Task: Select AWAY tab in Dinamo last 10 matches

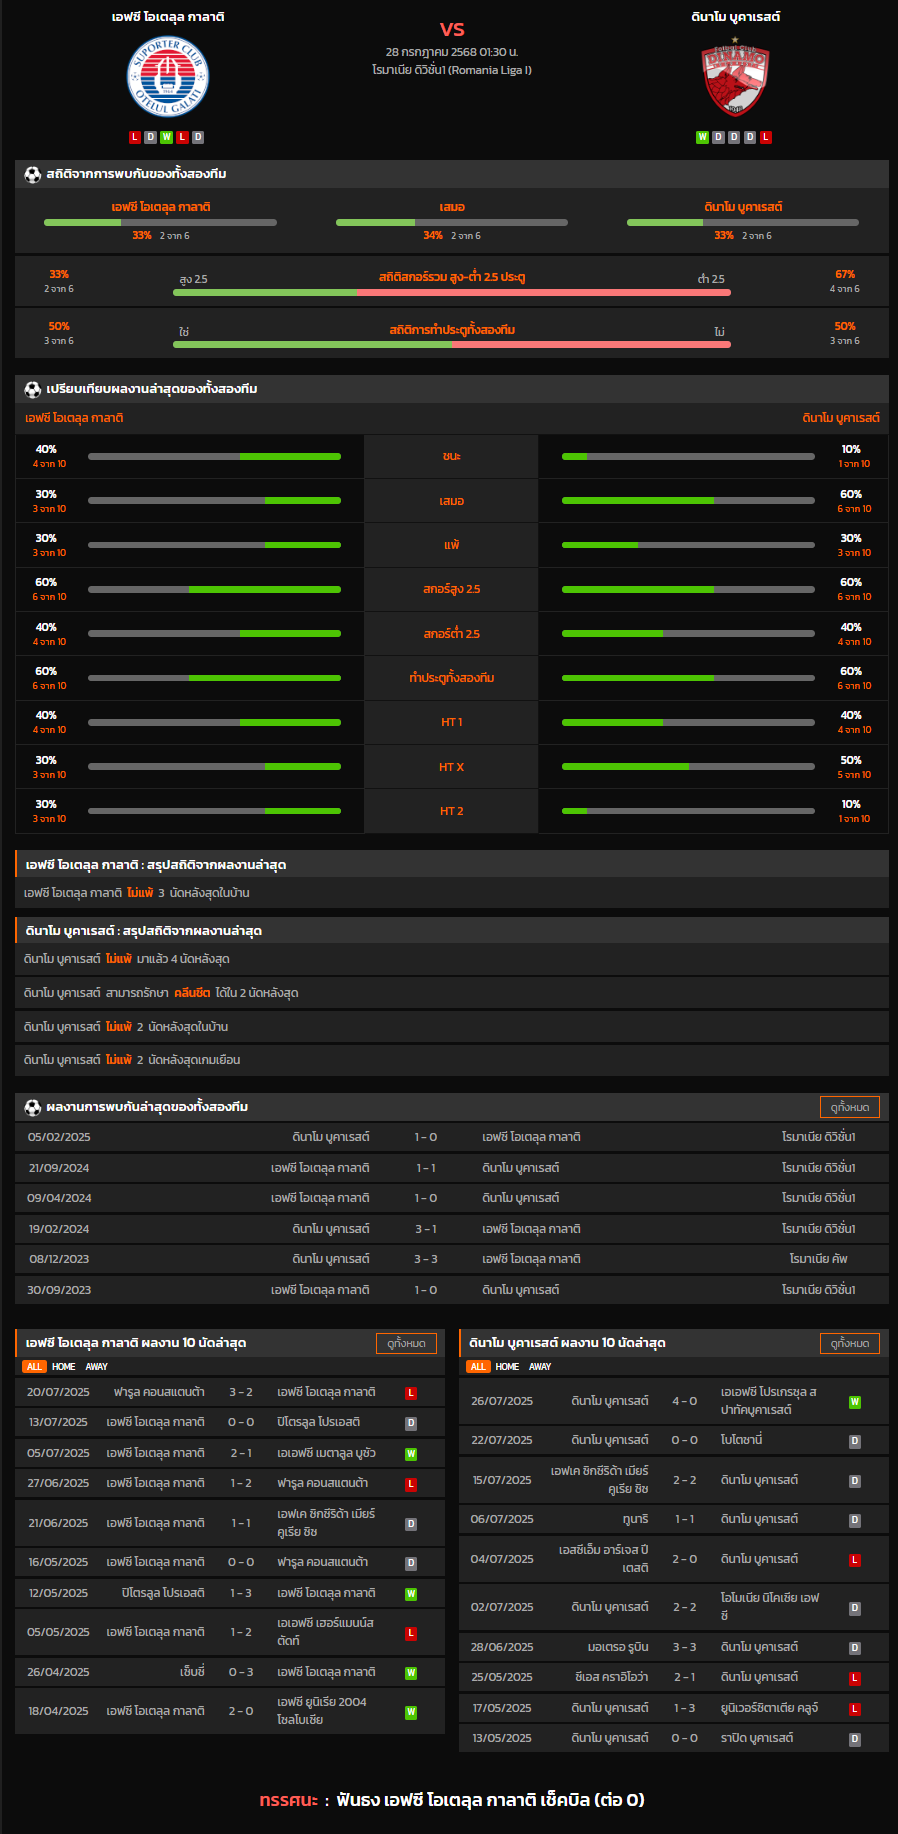Action: click(x=540, y=1367)
